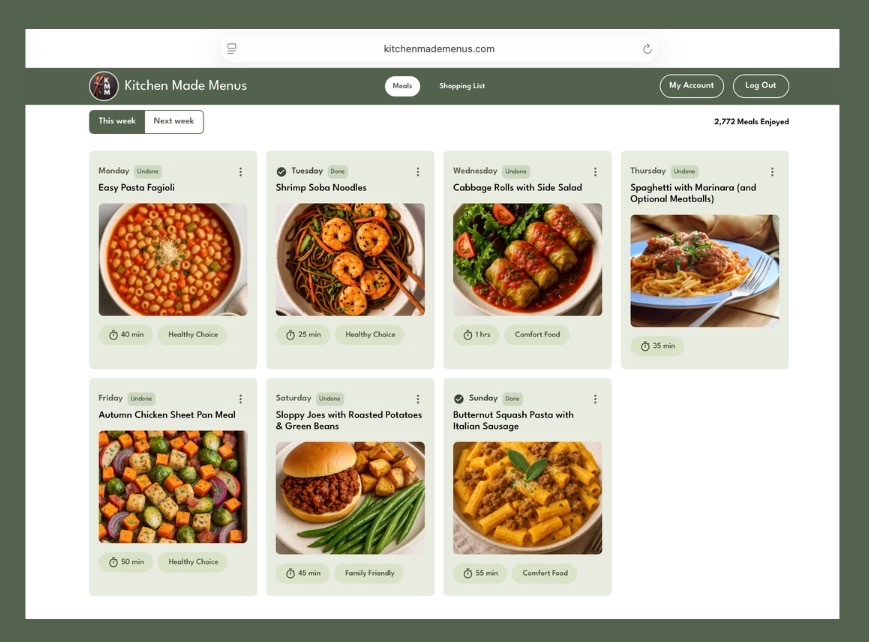Click the Kitchen Made Menus logo icon

click(104, 86)
